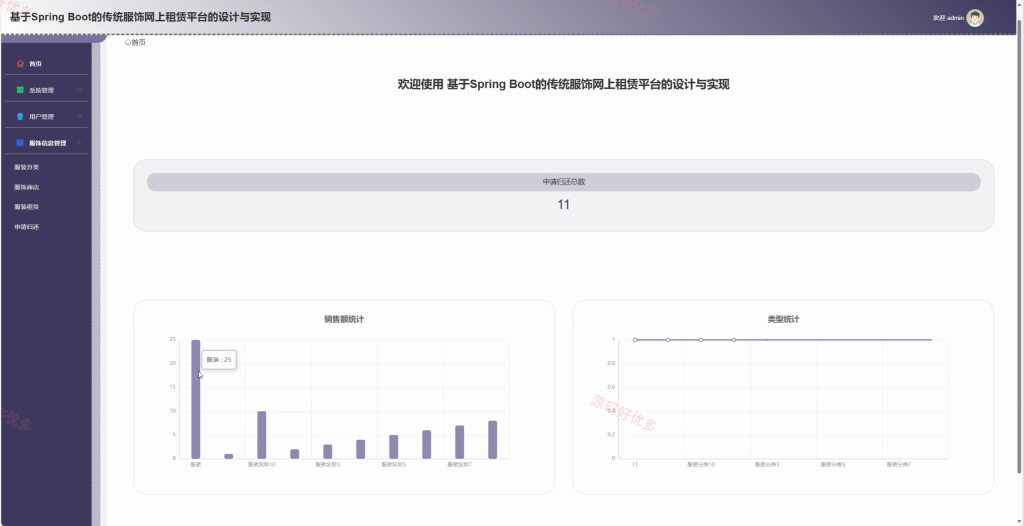The image size is (1024, 526).
Task: Click the red home icon in sidebar
Action: click(x=20, y=63)
